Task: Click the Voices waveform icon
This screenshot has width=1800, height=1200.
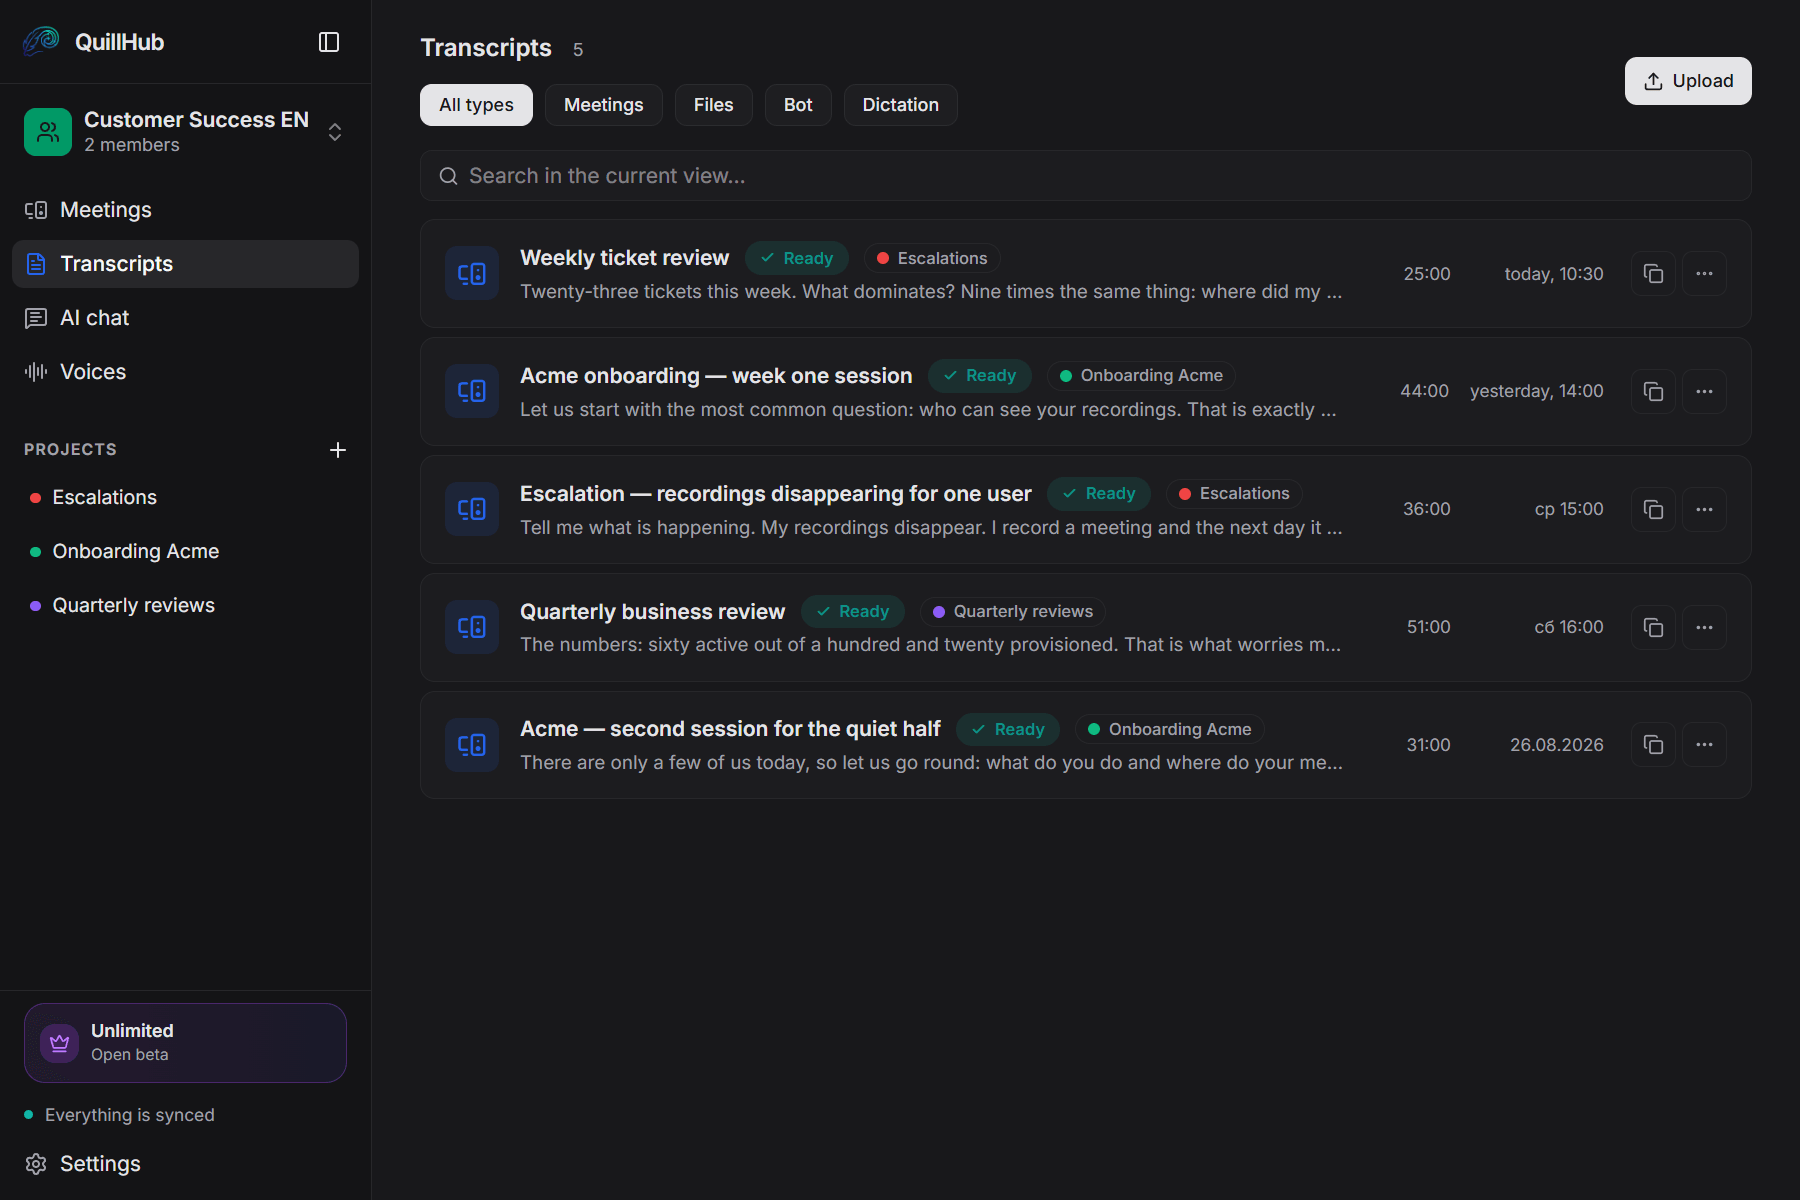Action: point(36,372)
